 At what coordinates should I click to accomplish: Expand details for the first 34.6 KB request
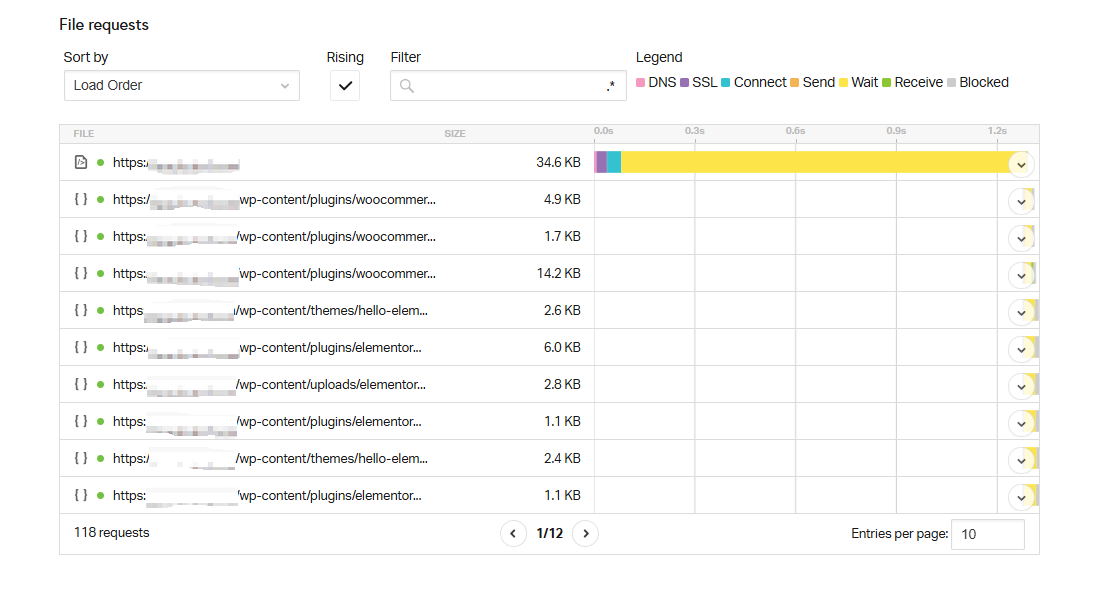tap(1021, 163)
